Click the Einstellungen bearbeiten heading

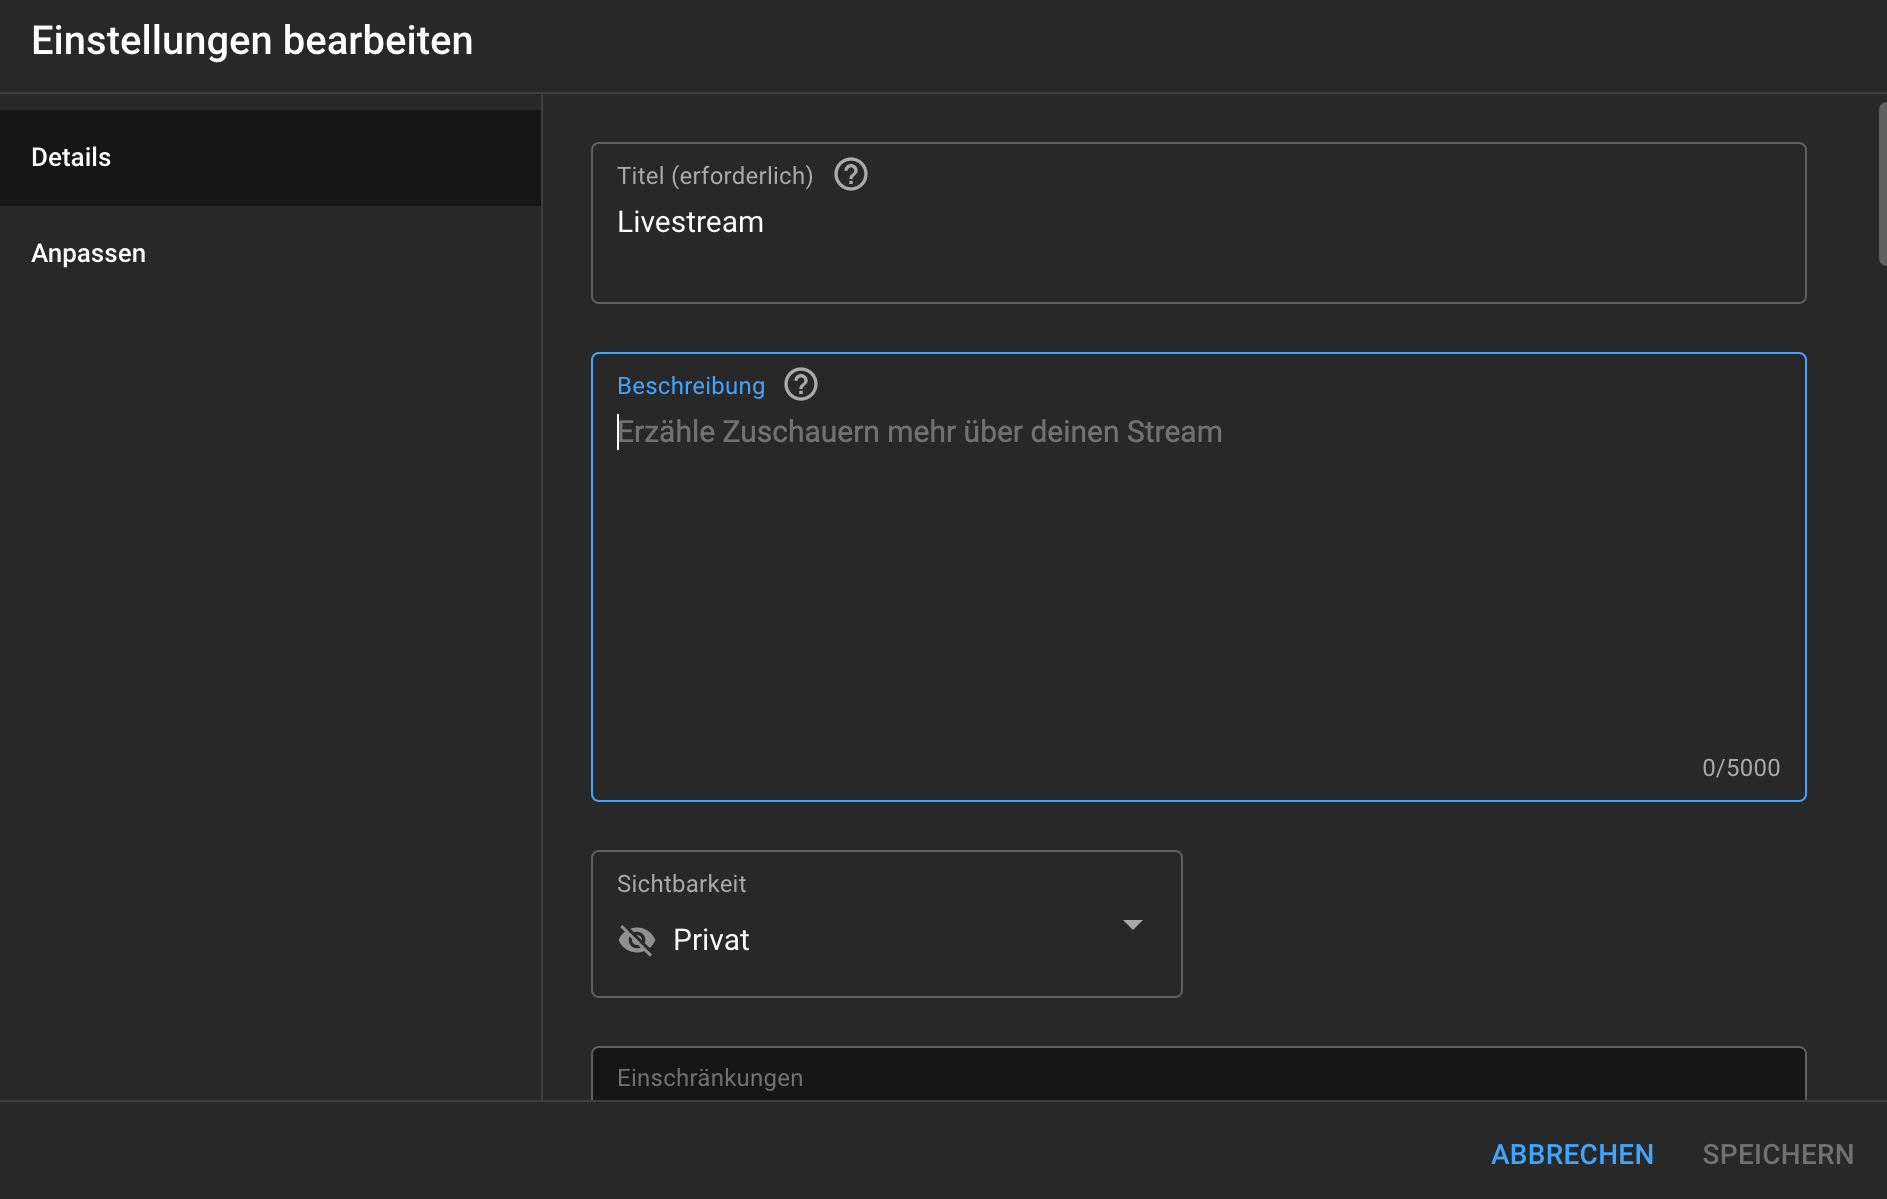(x=252, y=41)
